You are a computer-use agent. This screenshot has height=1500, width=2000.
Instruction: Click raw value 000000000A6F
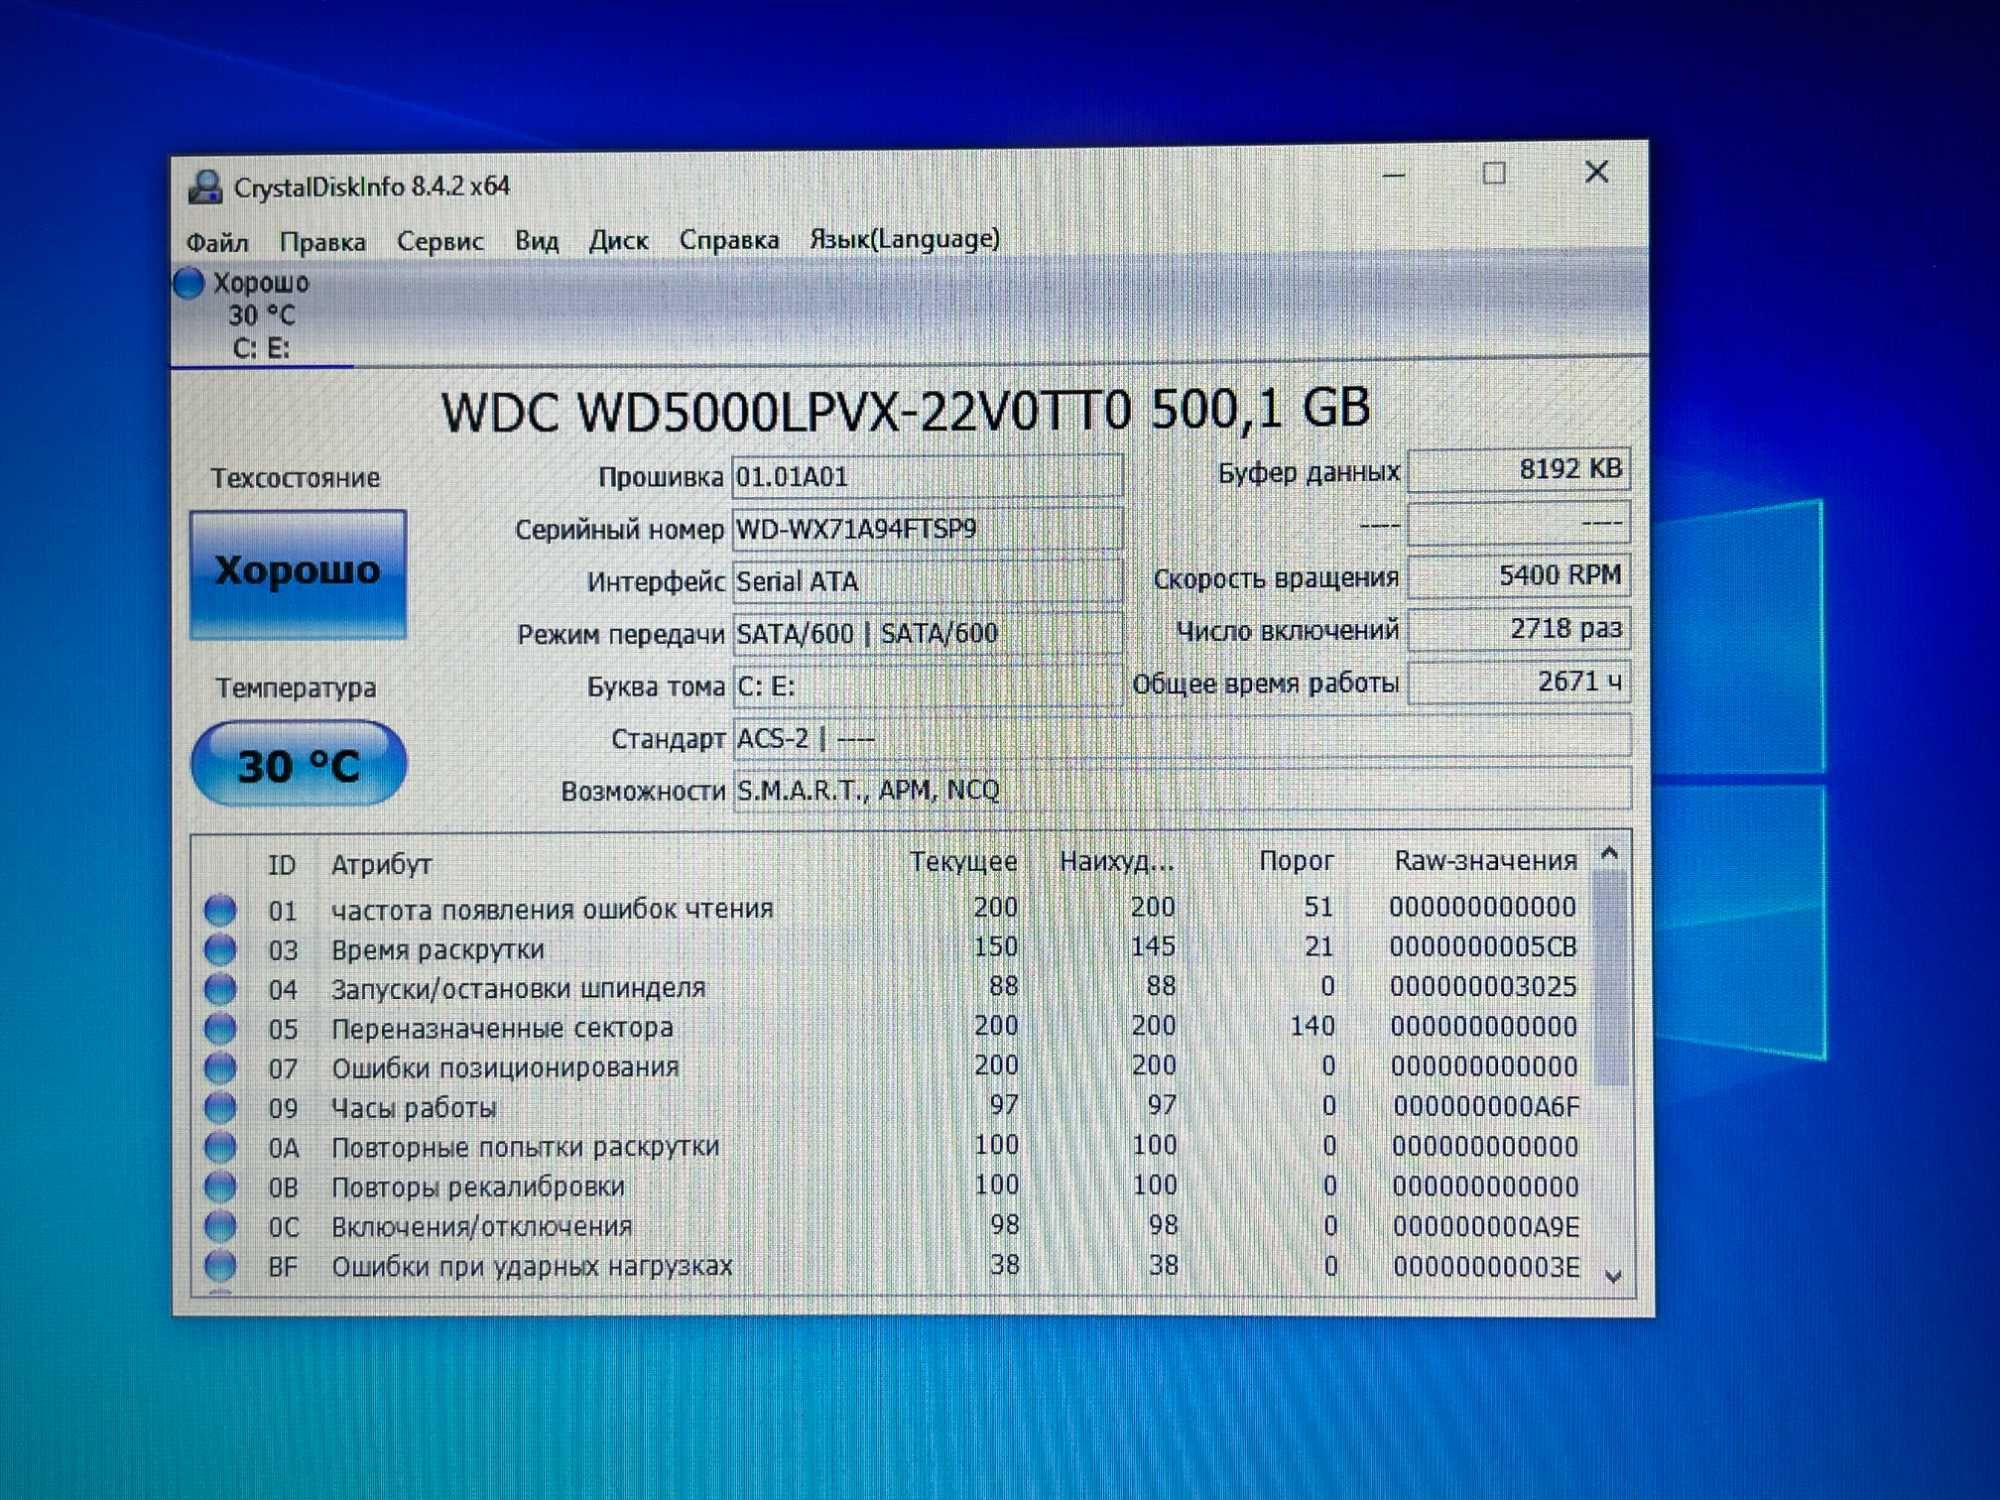pyautogui.click(x=1486, y=1106)
